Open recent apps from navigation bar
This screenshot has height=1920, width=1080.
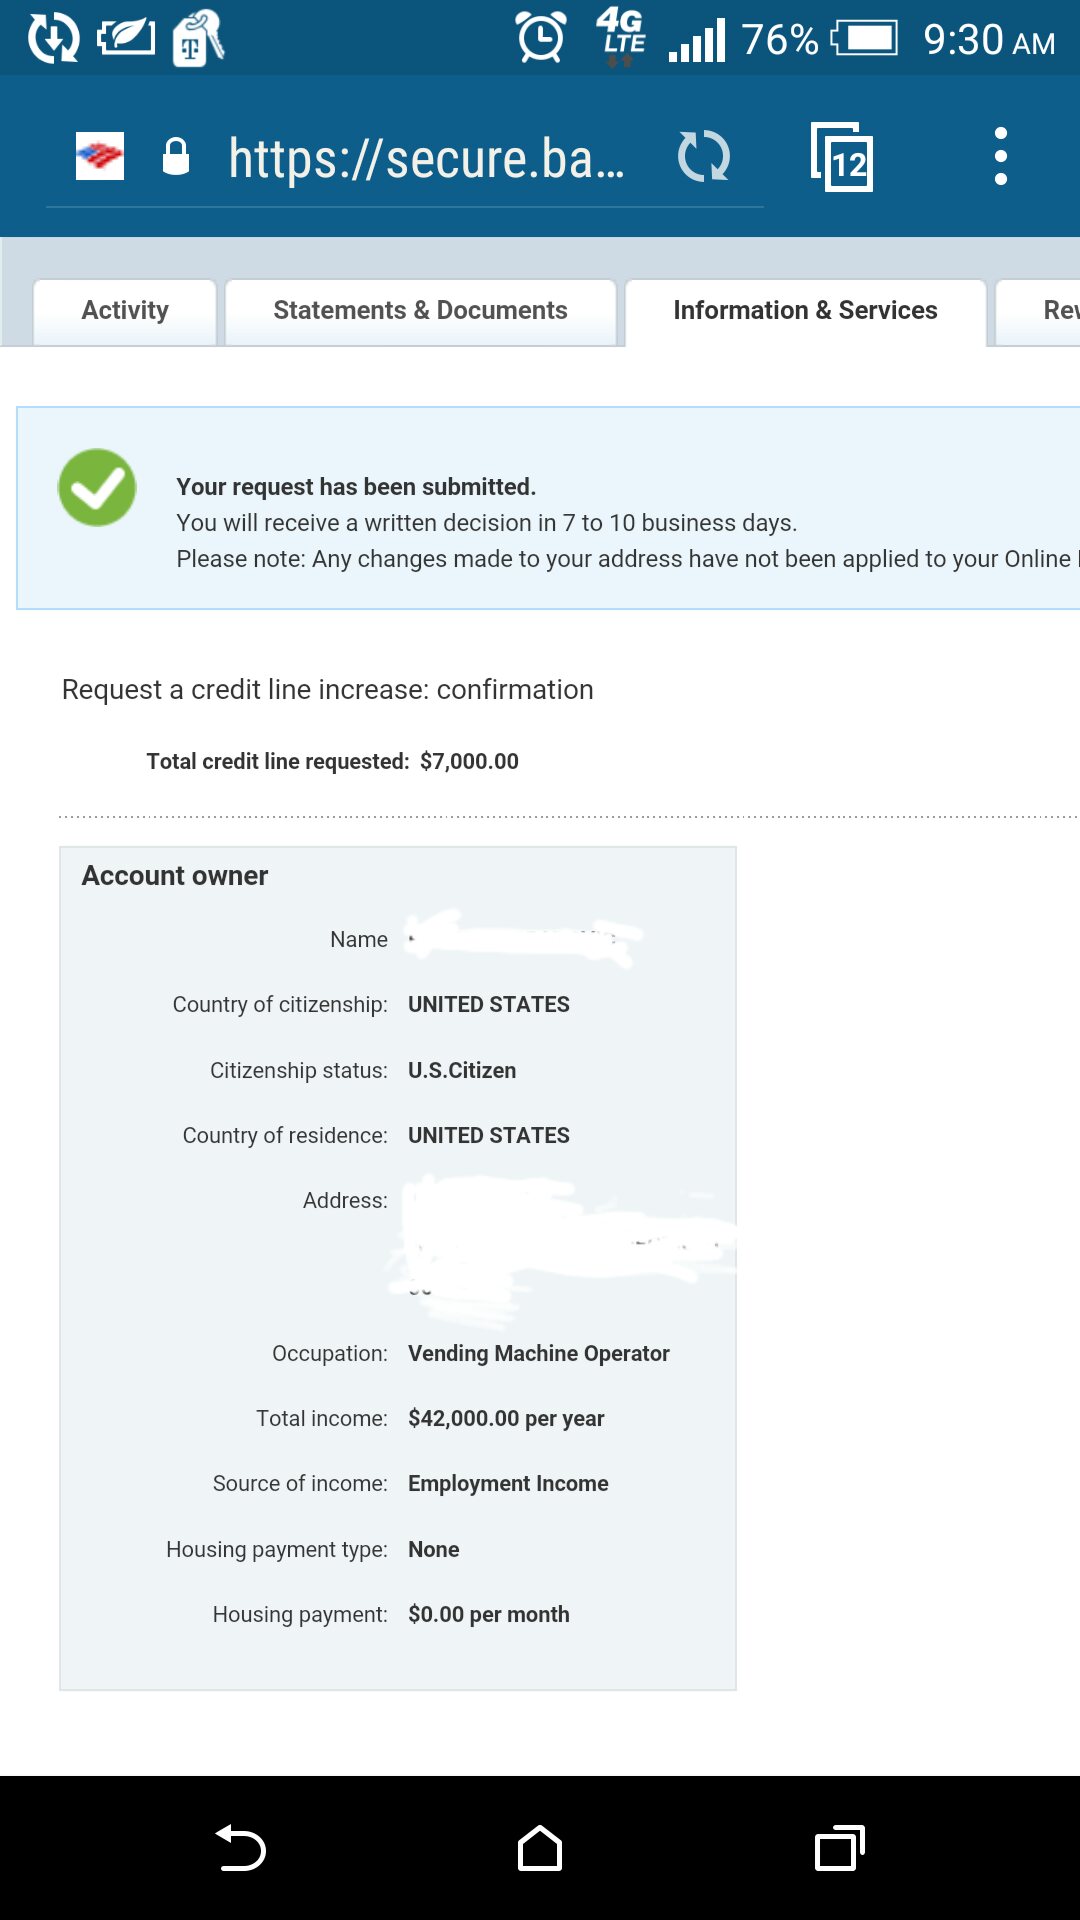pyautogui.click(x=841, y=1846)
